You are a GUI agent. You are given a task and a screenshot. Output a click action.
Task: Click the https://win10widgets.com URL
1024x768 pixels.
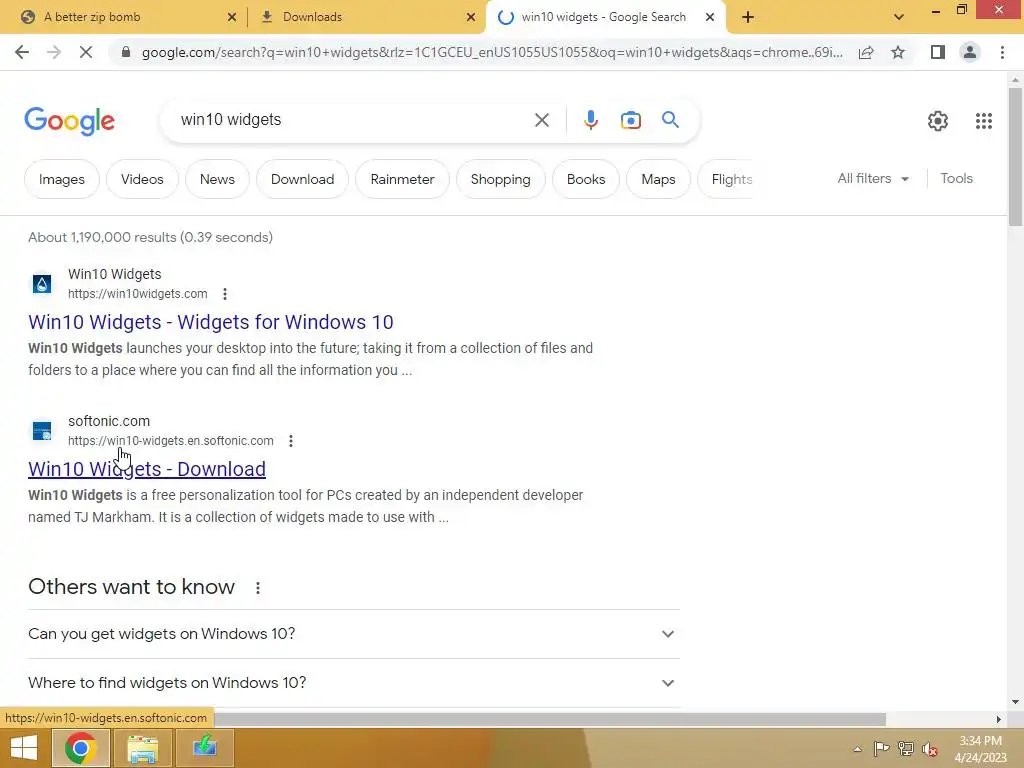click(138, 294)
